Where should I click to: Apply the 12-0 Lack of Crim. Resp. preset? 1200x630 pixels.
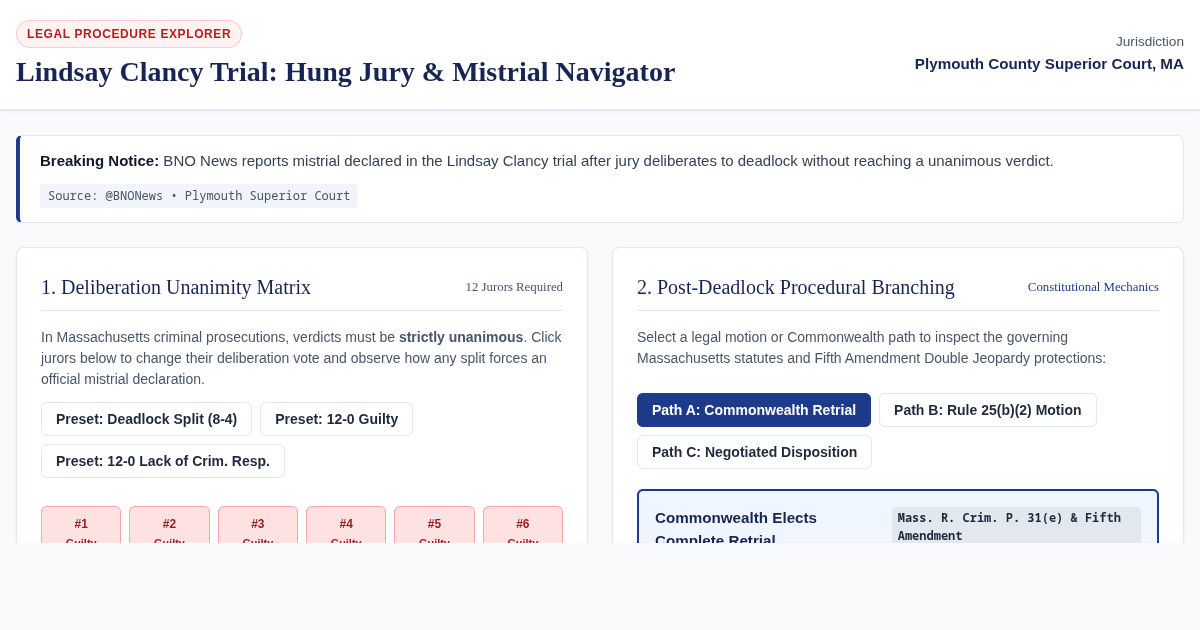[163, 461]
